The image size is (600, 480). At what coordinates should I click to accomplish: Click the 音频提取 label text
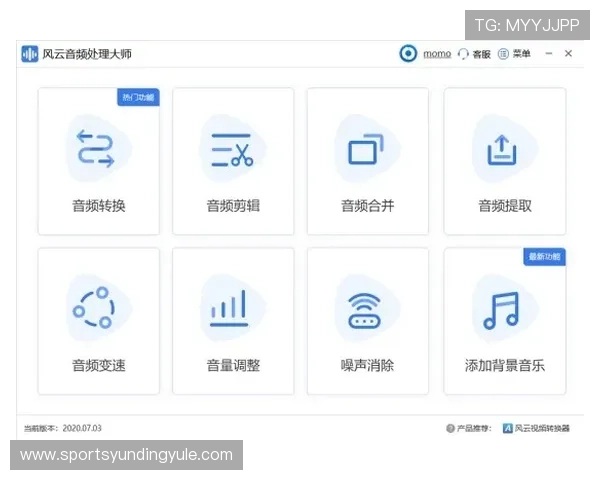tap(505, 206)
